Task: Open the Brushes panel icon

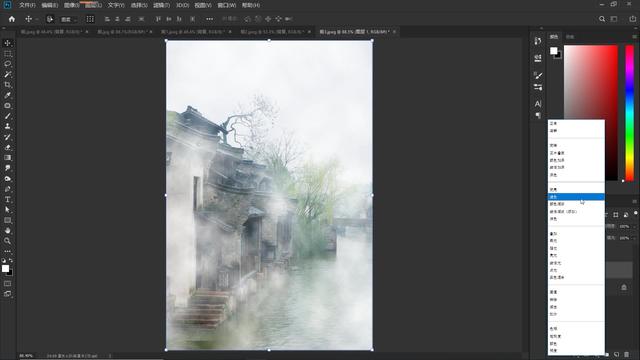Action: 538,76
